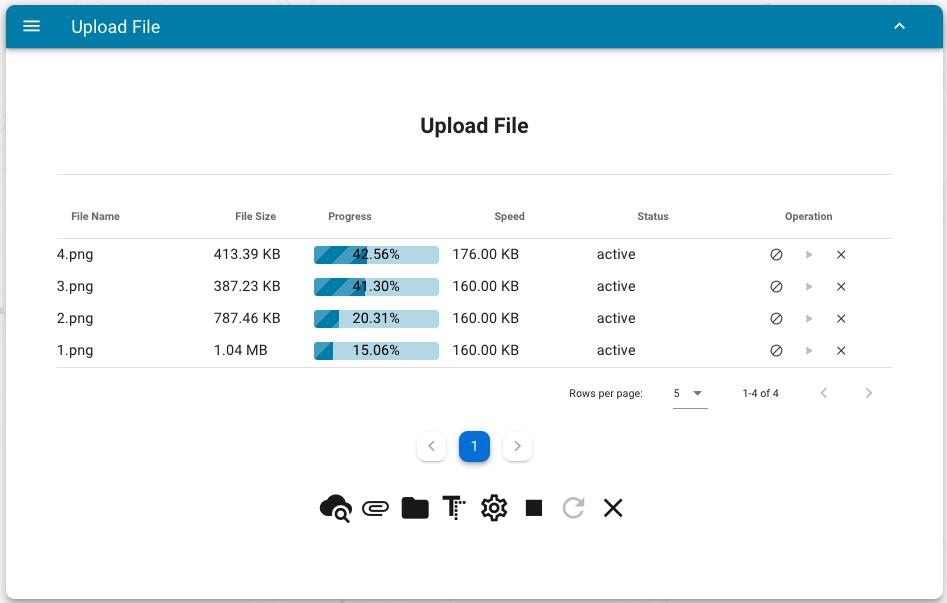
Task: Click the folder upload icon
Action: pyautogui.click(x=415, y=508)
